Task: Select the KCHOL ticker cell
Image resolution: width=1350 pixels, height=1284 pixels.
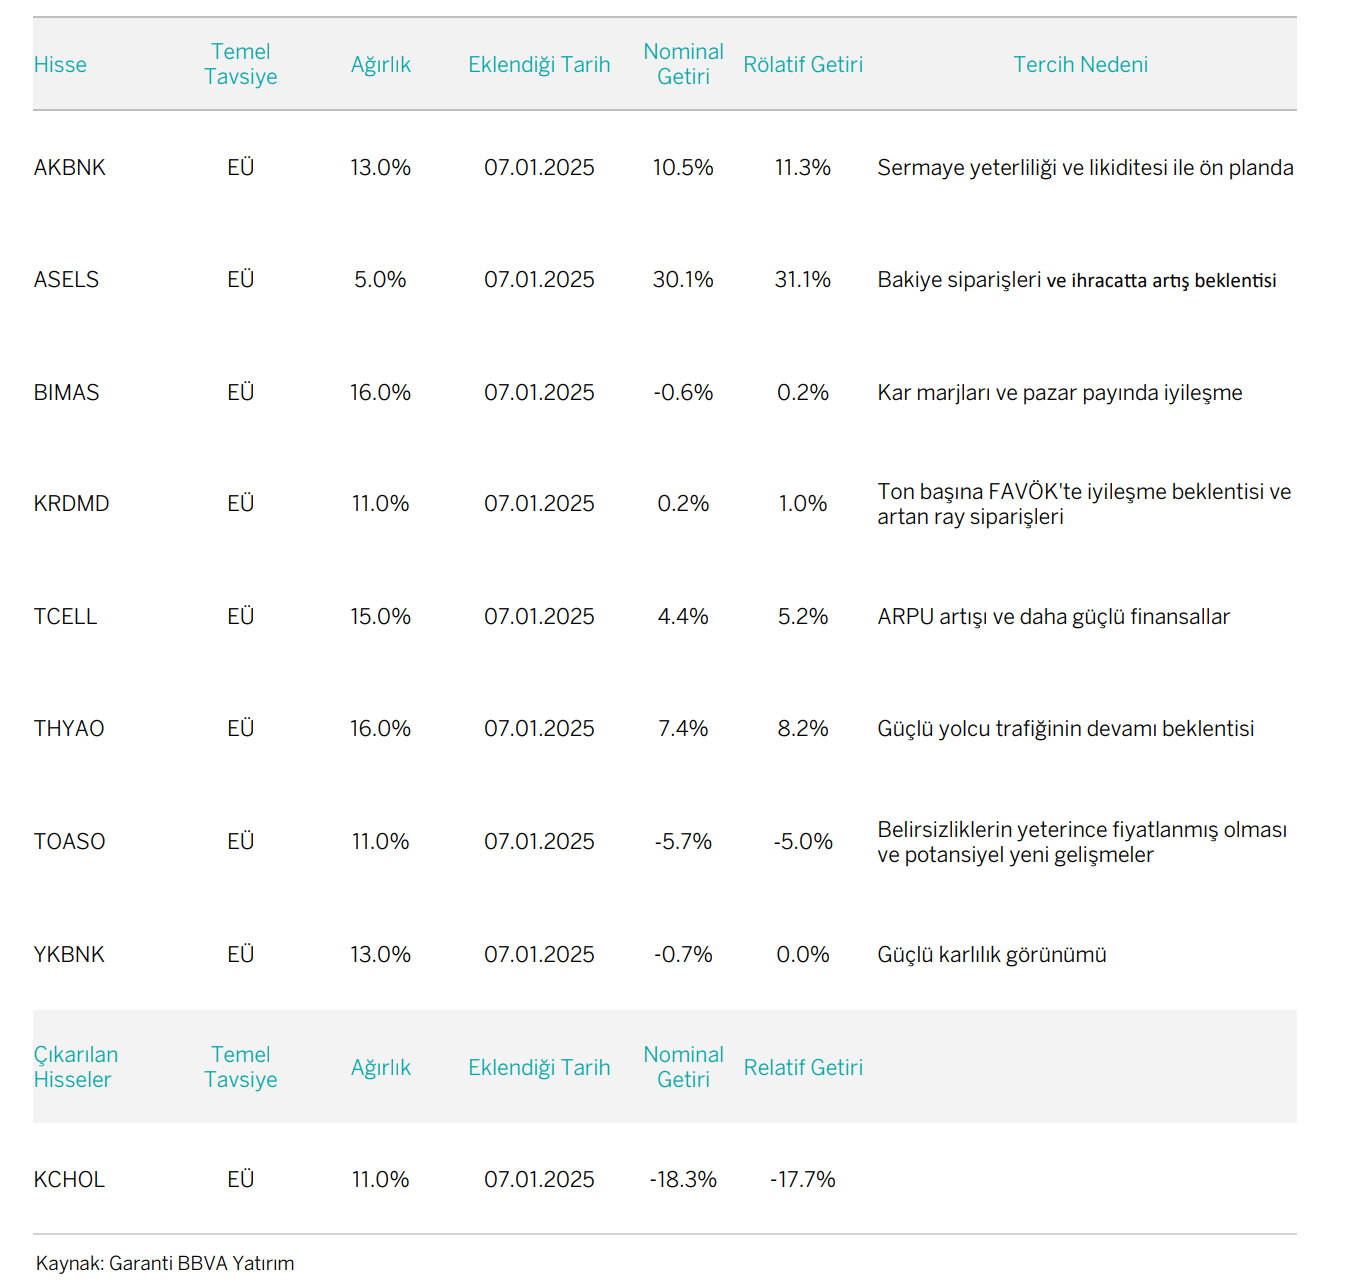Action: (x=69, y=1180)
